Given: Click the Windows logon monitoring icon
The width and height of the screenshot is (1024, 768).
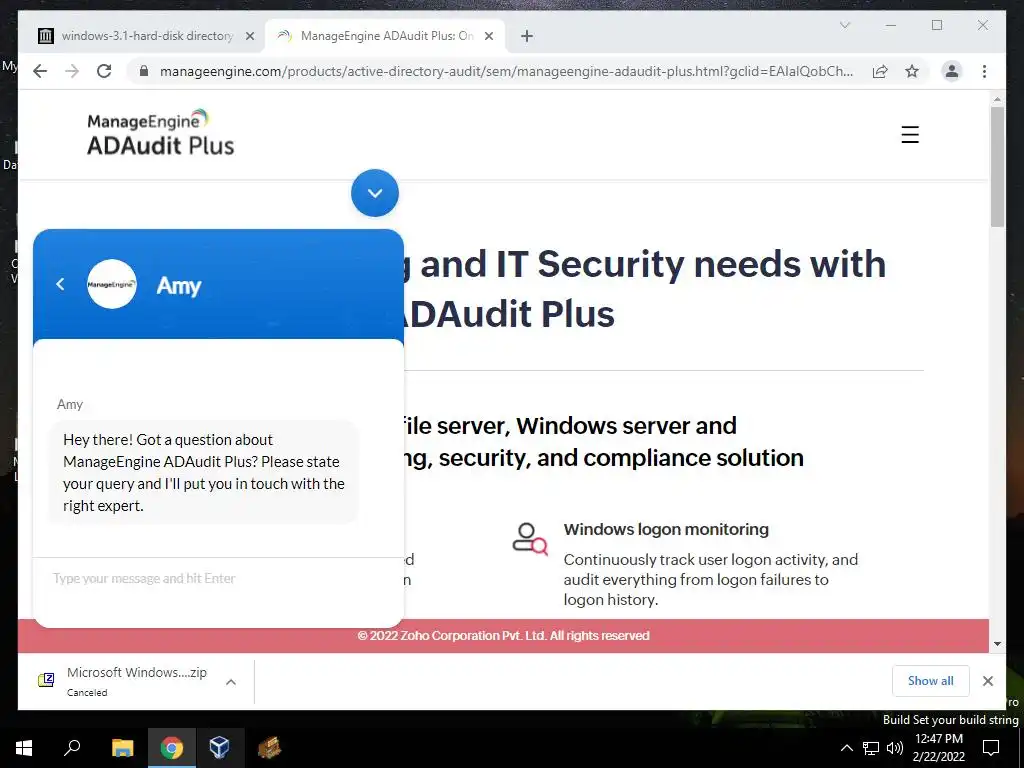Looking at the screenshot, I should coord(530,539).
